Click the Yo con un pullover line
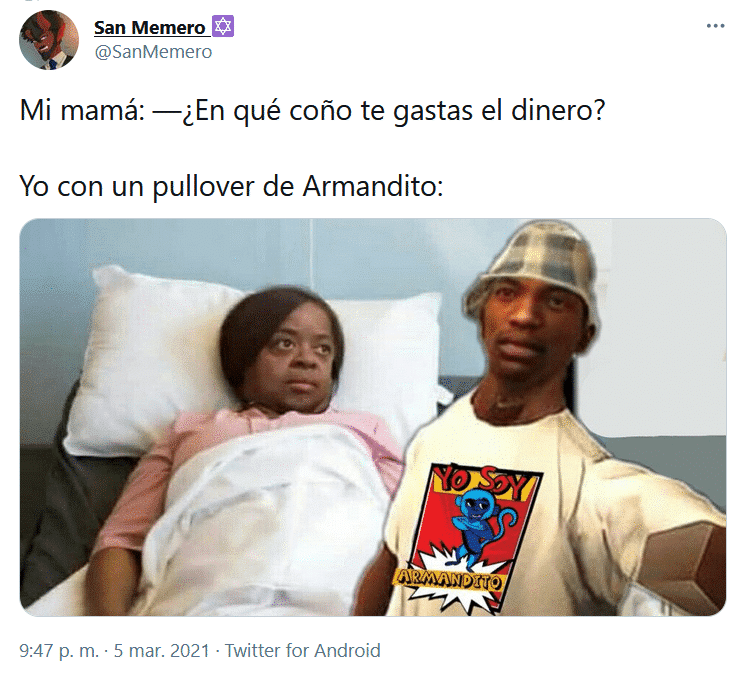740x673 pixels. click(x=231, y=186)
